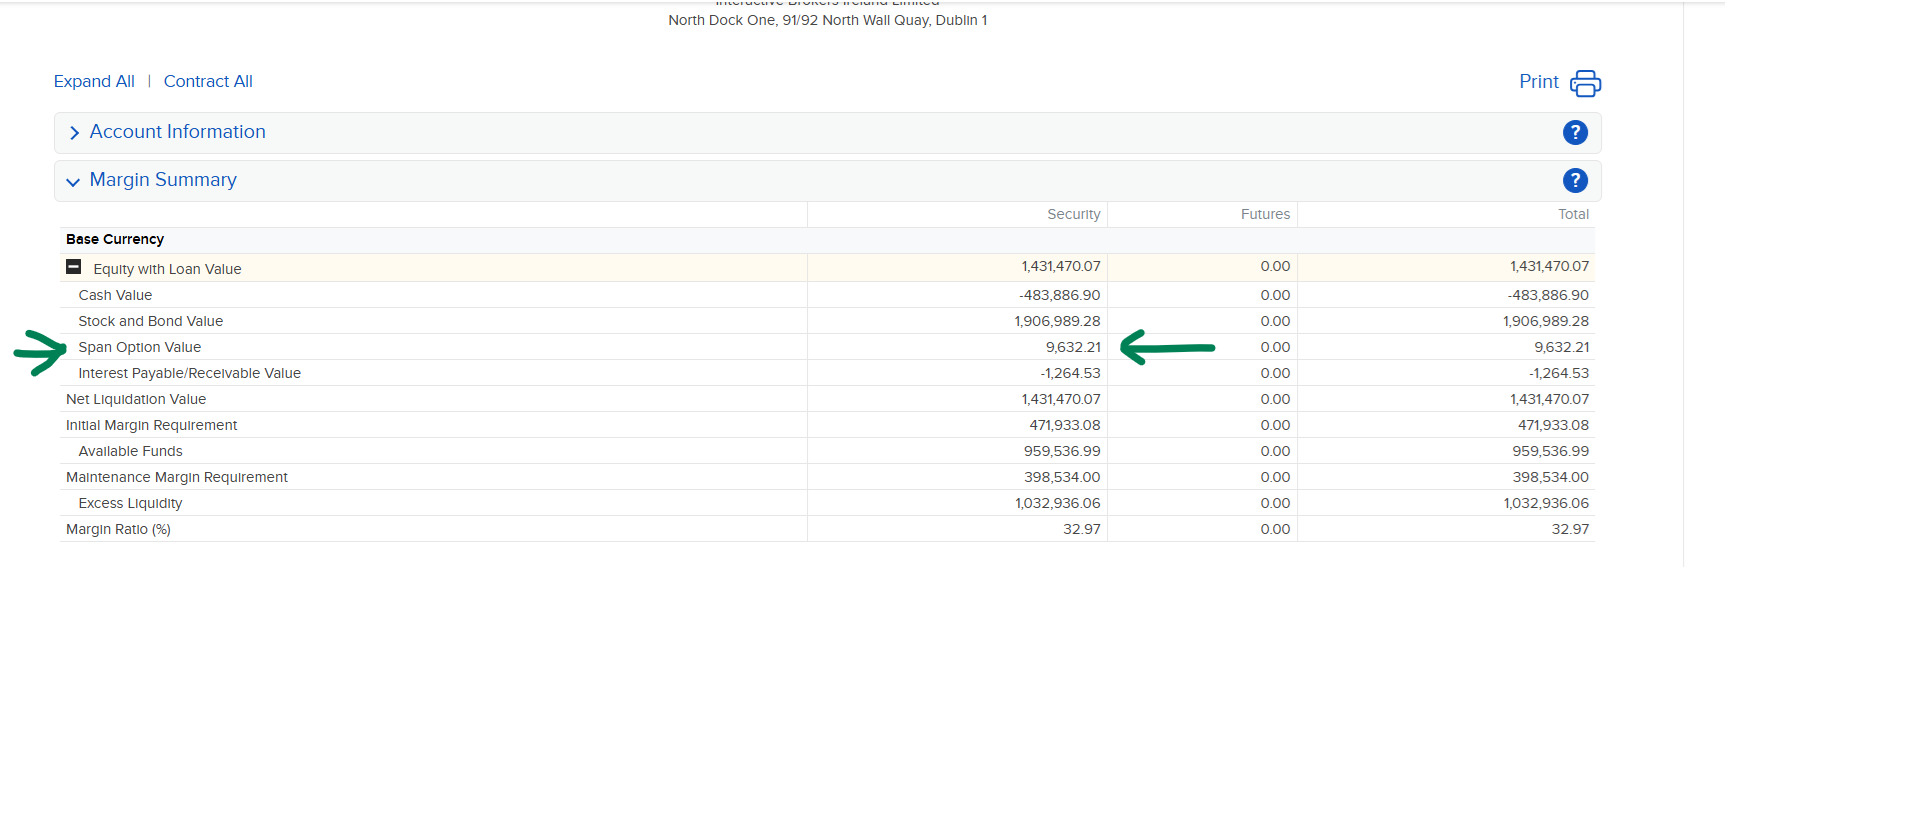Viewport: 1920px width, 822px height.
Task: Click the Futures column header
Action: pos(1265,214)
